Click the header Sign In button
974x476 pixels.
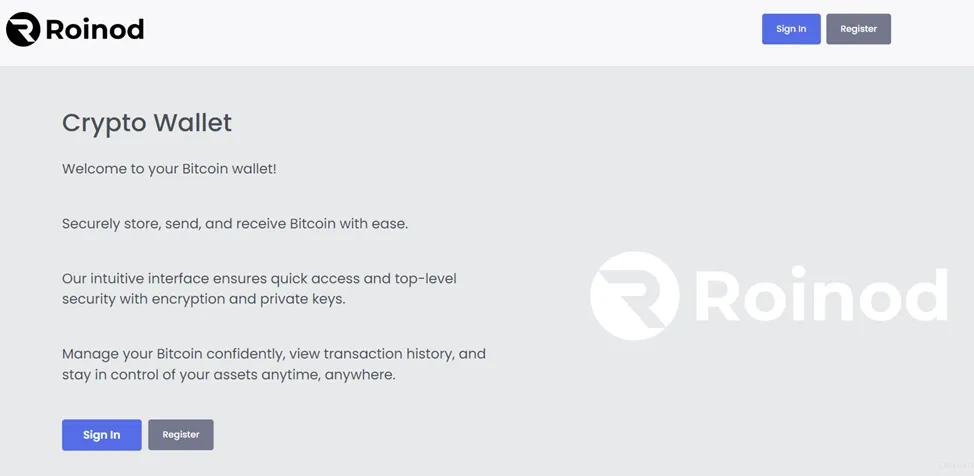[x=791, y=29]
